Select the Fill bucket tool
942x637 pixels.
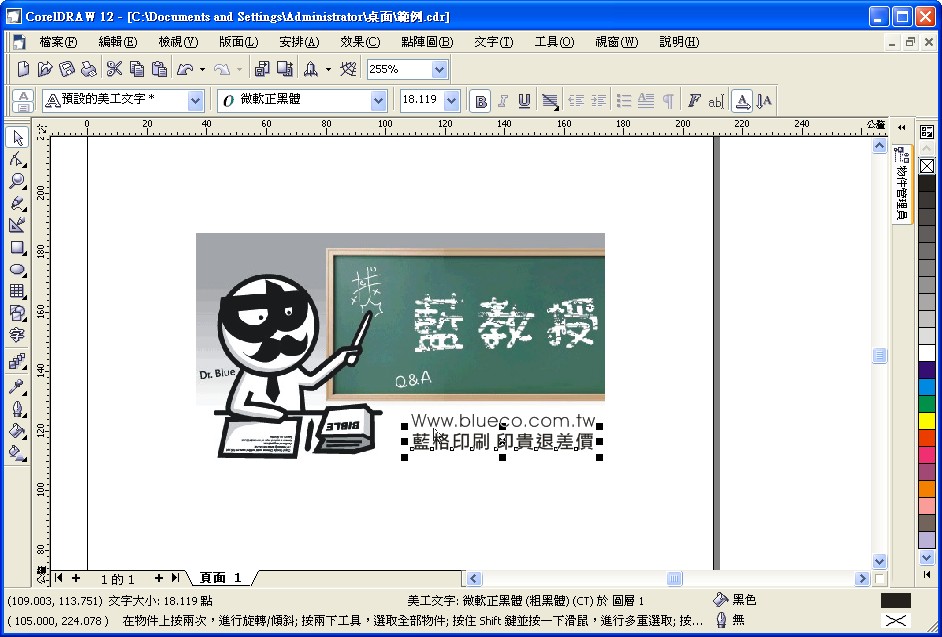click(17, 430)
